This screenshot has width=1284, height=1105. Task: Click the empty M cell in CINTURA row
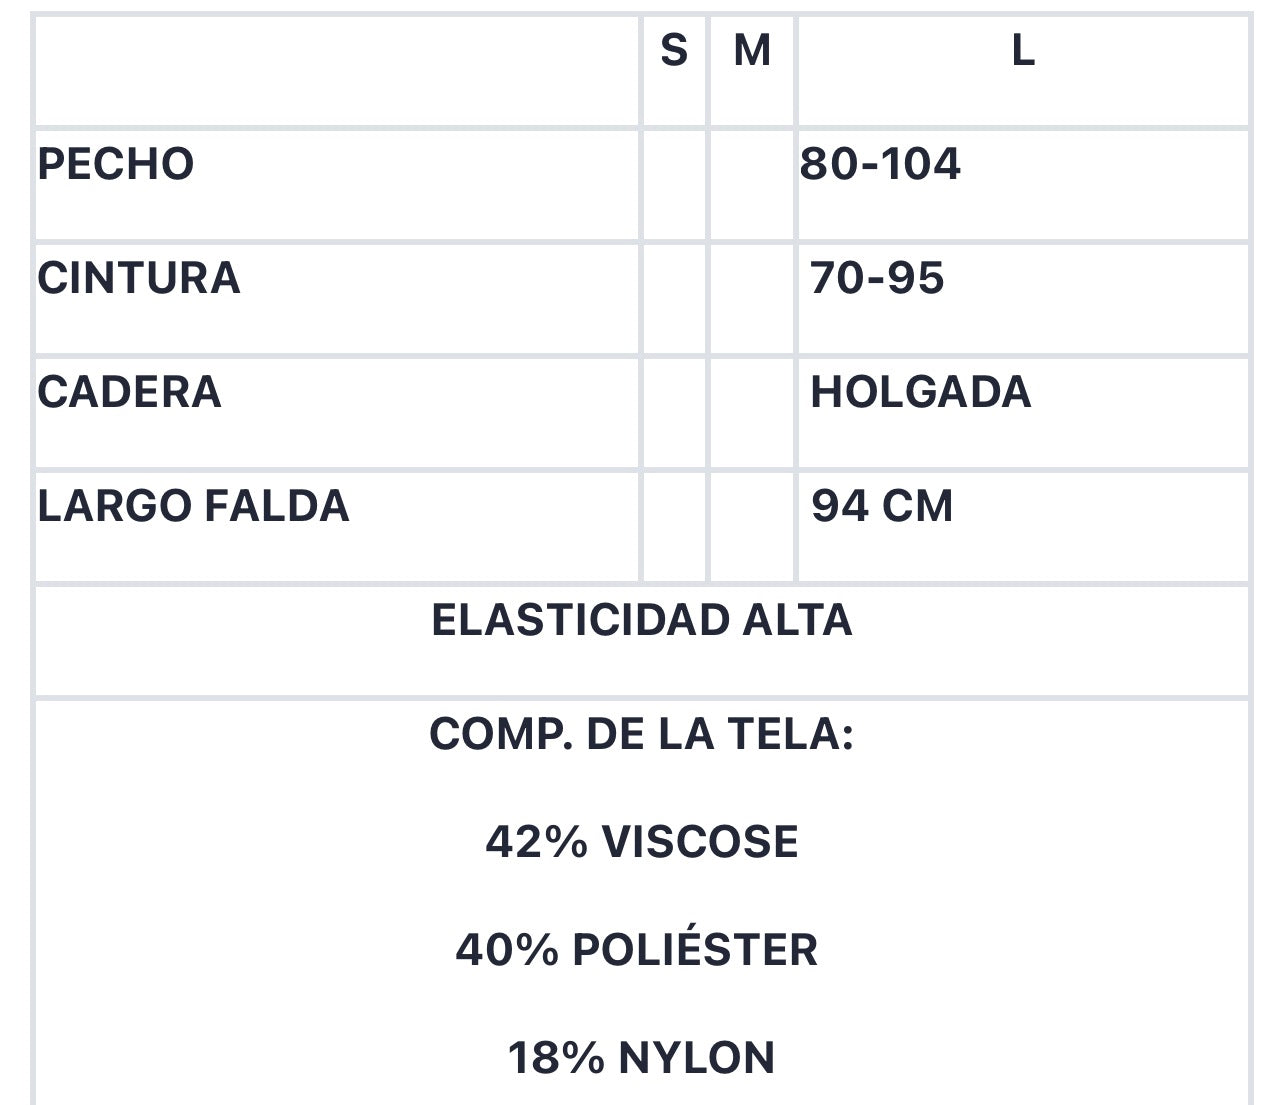point(752,299)
